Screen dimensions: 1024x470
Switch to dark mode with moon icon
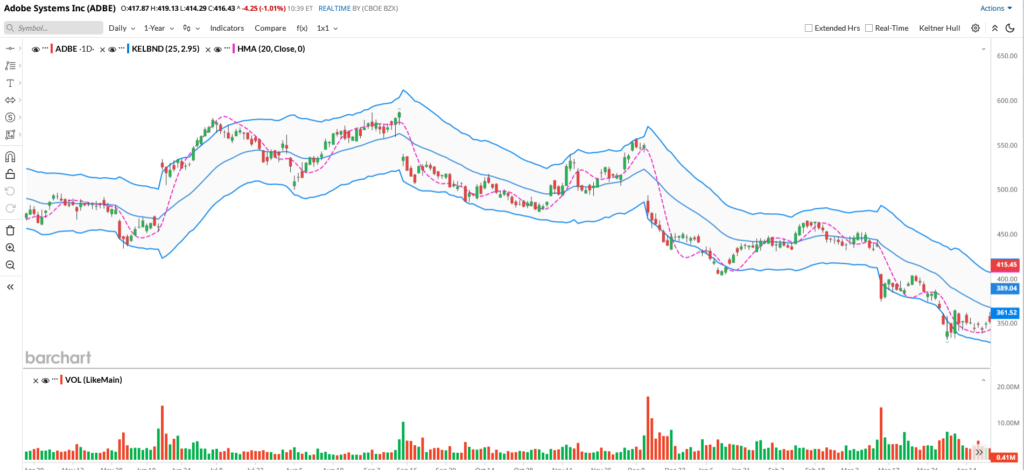click(x=1012, y=28)
